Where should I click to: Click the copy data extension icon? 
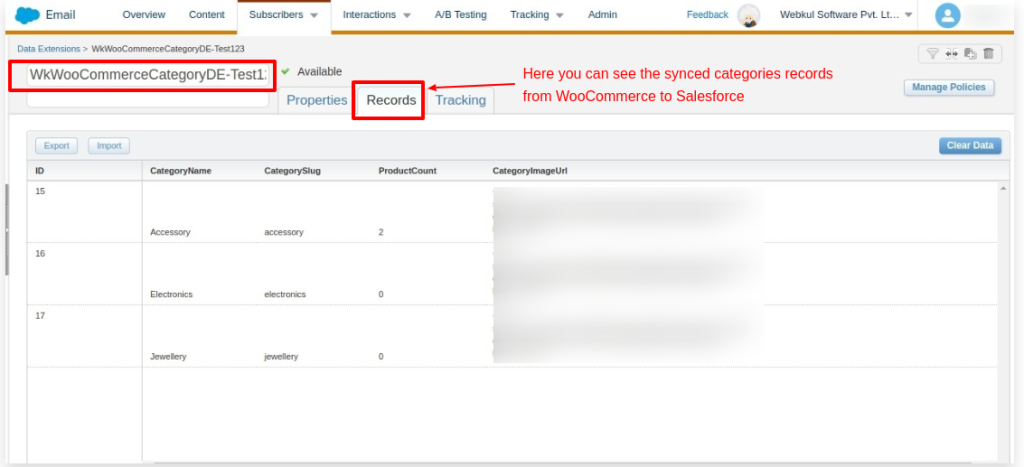[969, 54]
